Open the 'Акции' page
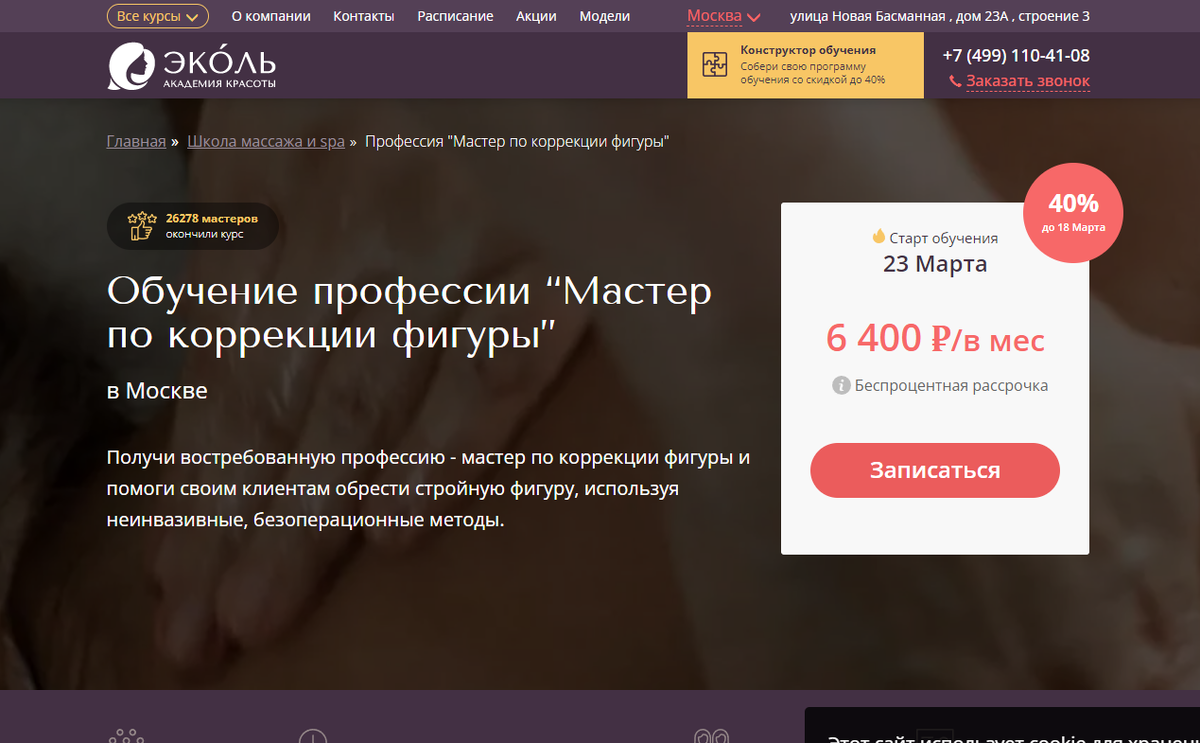1200x743 pixels. click(536, 16)
